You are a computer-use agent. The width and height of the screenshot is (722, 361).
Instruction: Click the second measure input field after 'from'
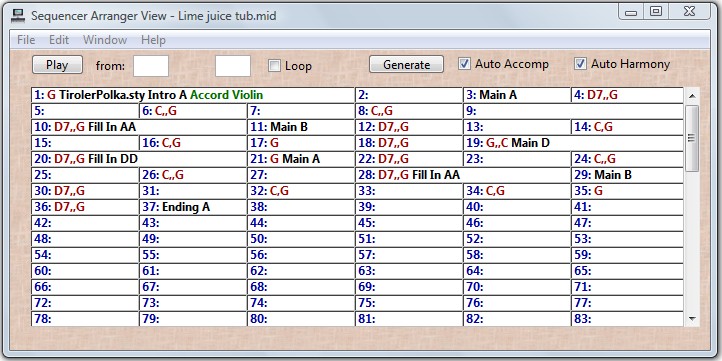click(233, 66)
